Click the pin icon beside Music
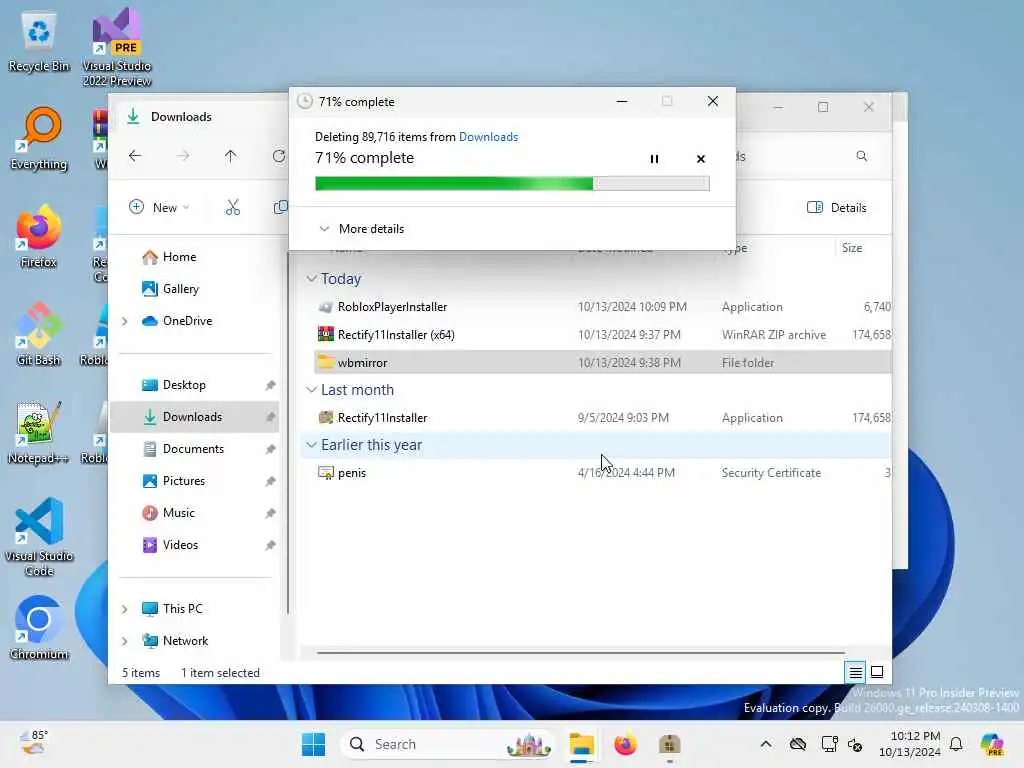Image resolution: width=1024 pixels, height=768 pixels. pyautogui.click(x=270, y=513)
